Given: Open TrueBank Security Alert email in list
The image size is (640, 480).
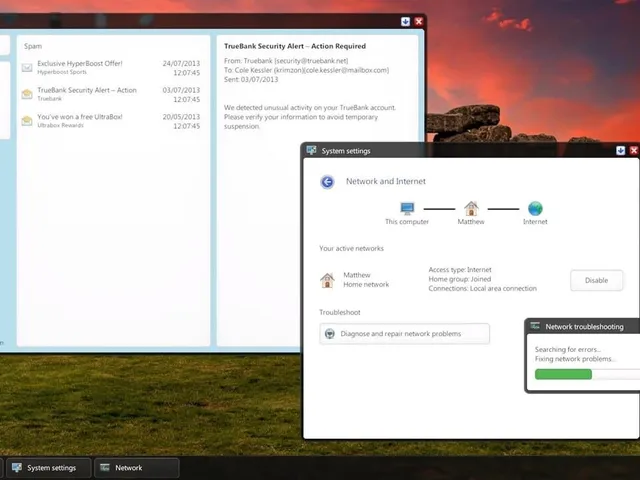Looking at the screenshot, I should 111,94.
